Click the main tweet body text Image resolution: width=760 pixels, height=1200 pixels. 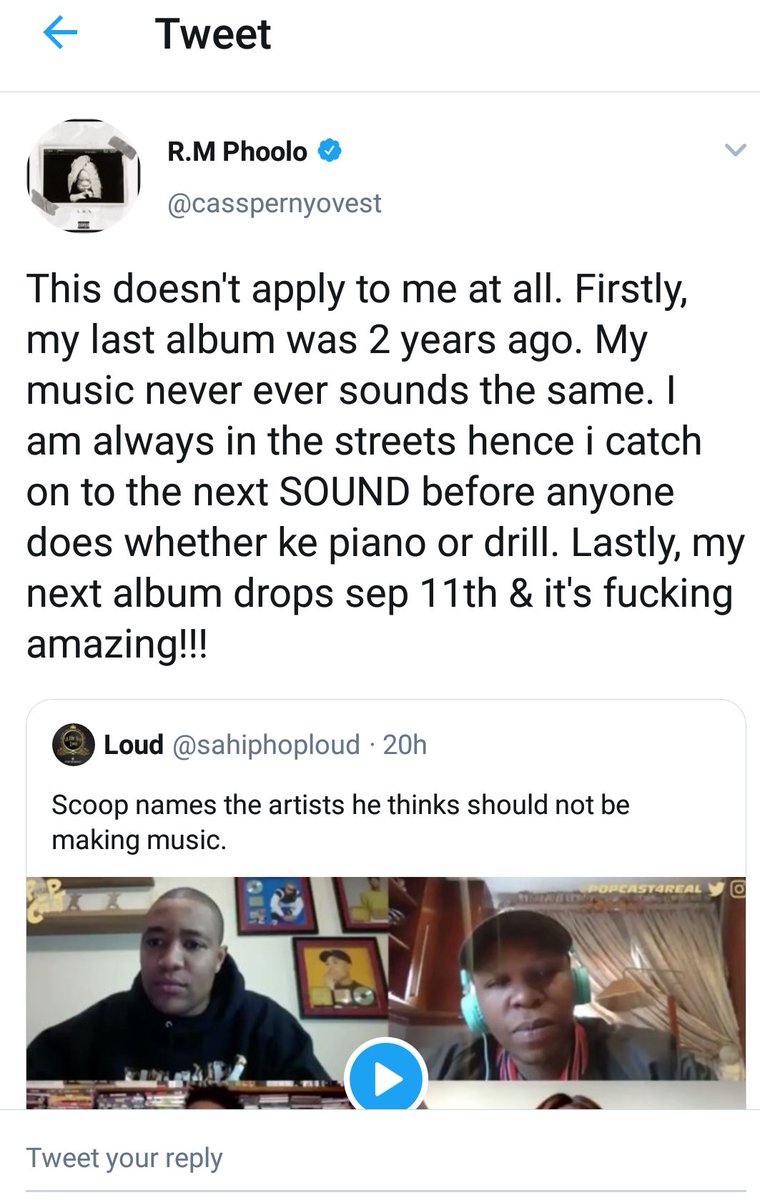pos(385,467)
